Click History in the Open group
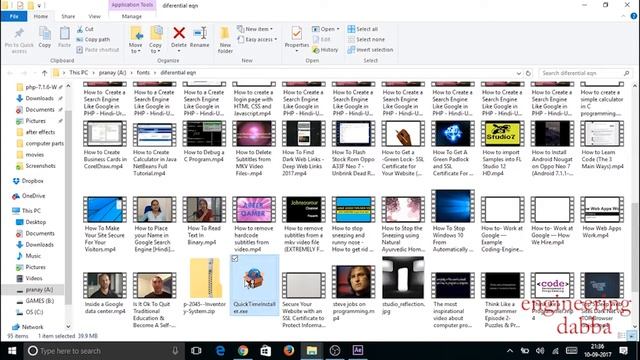 click(x=325, y=50)
